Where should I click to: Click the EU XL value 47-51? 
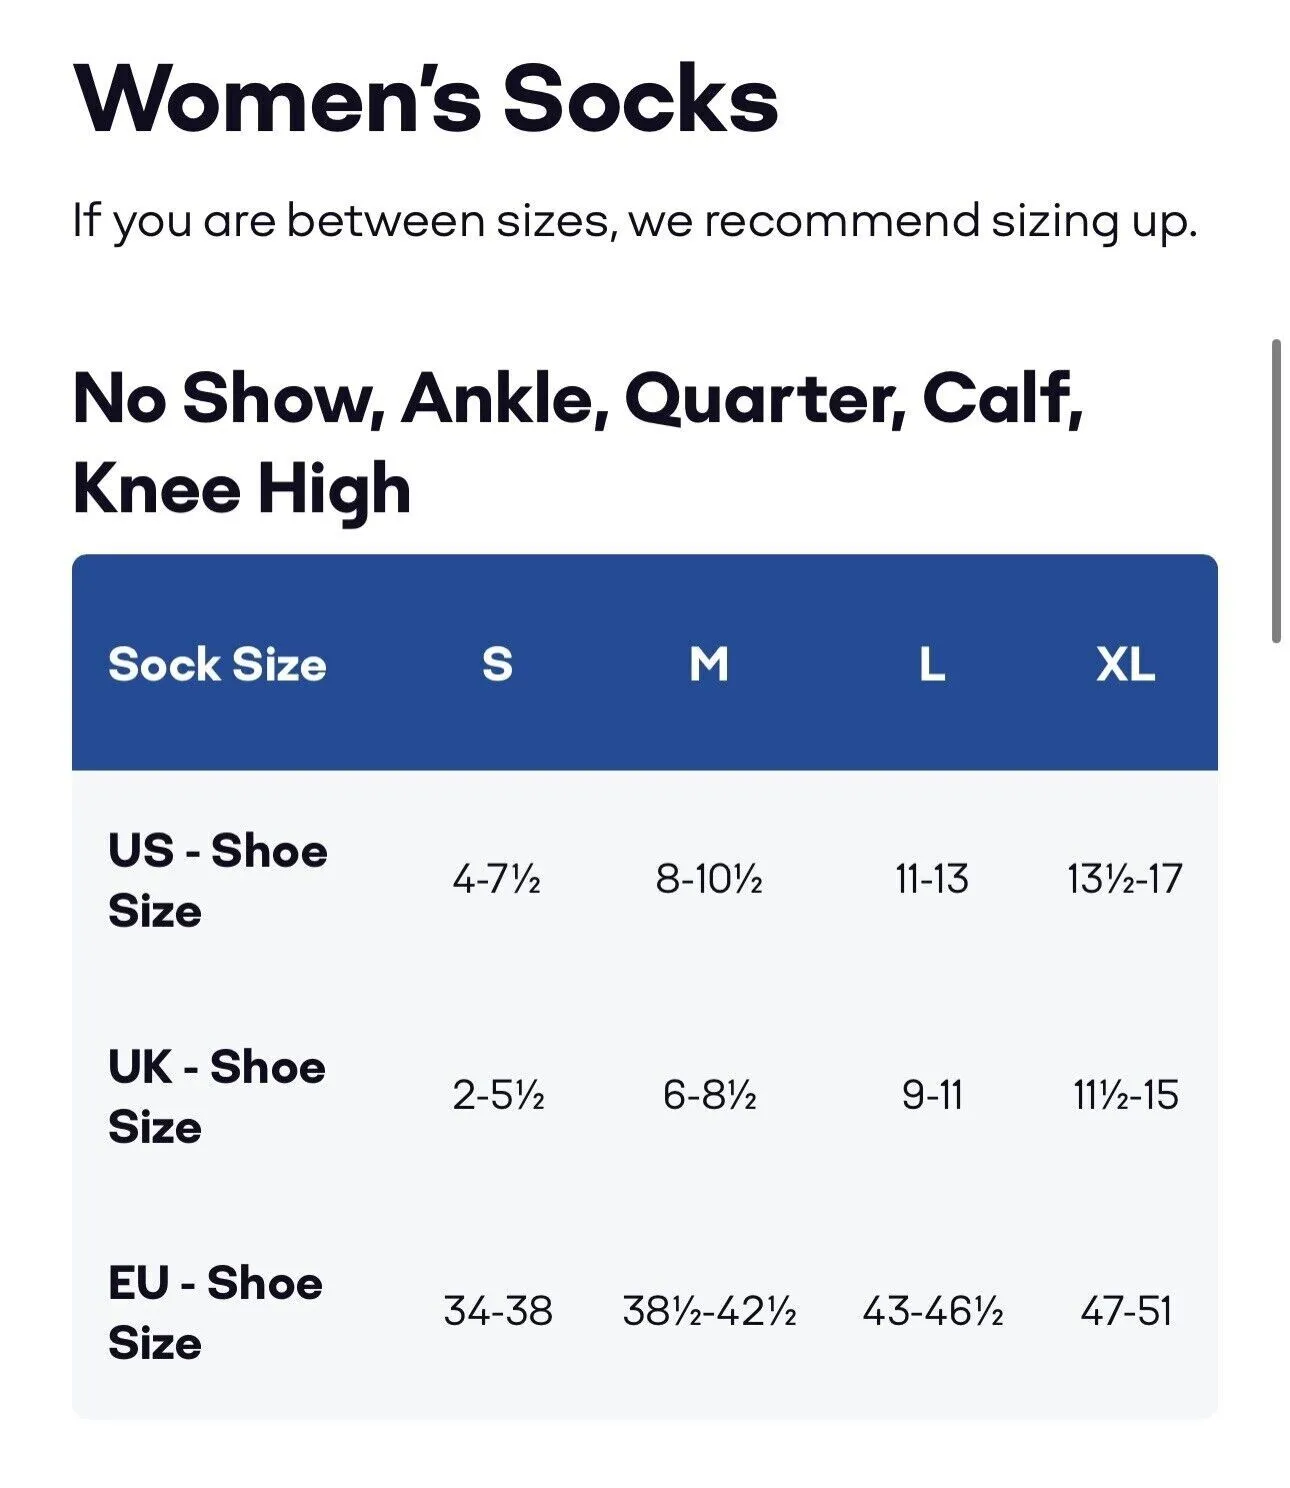pyautogui.click(x=1125, y=1312)
